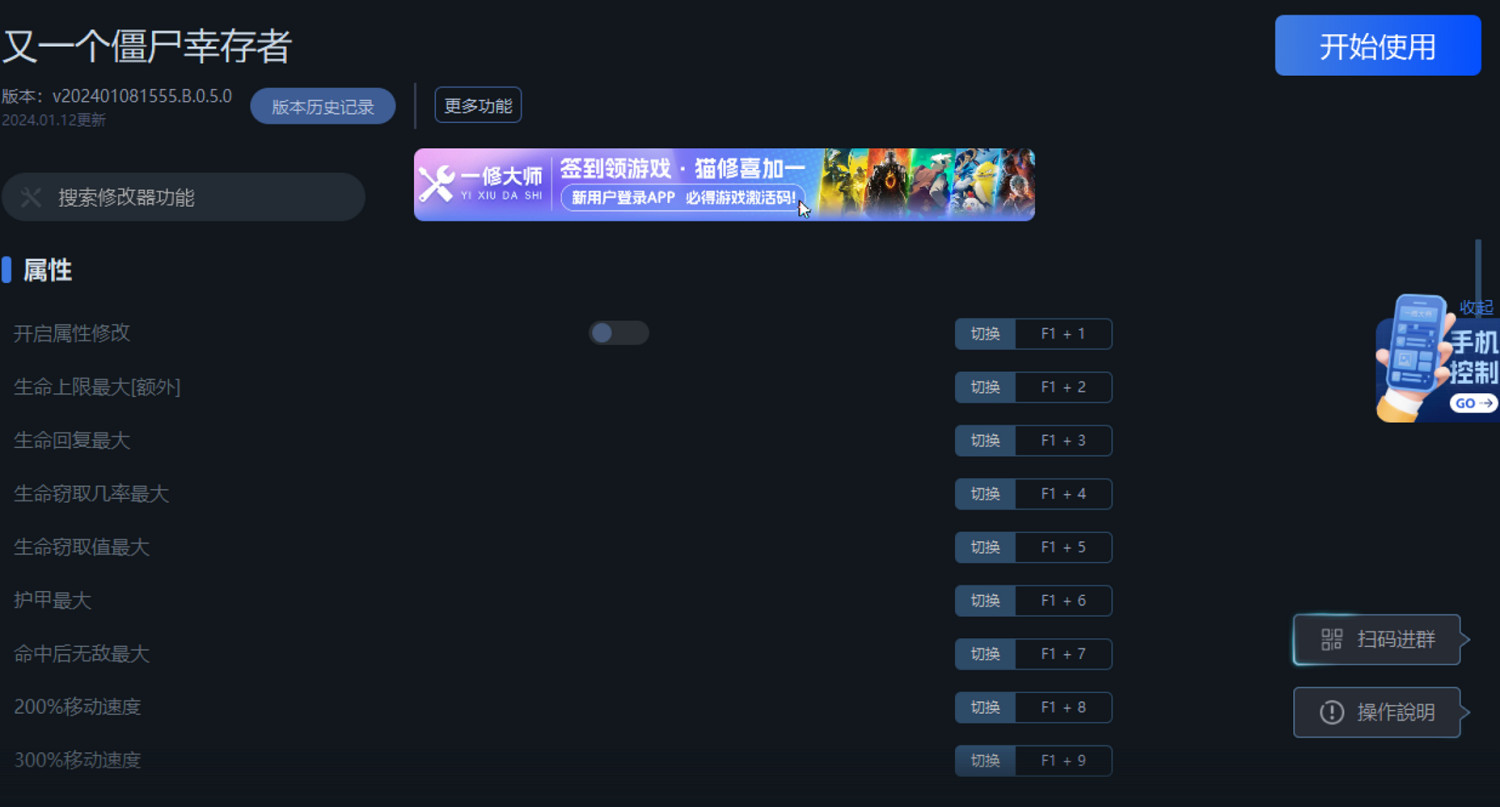Screen dimensions: 1500x807
Task: Click the blue 属性 section marker
Action: click(x=6, y=270)
